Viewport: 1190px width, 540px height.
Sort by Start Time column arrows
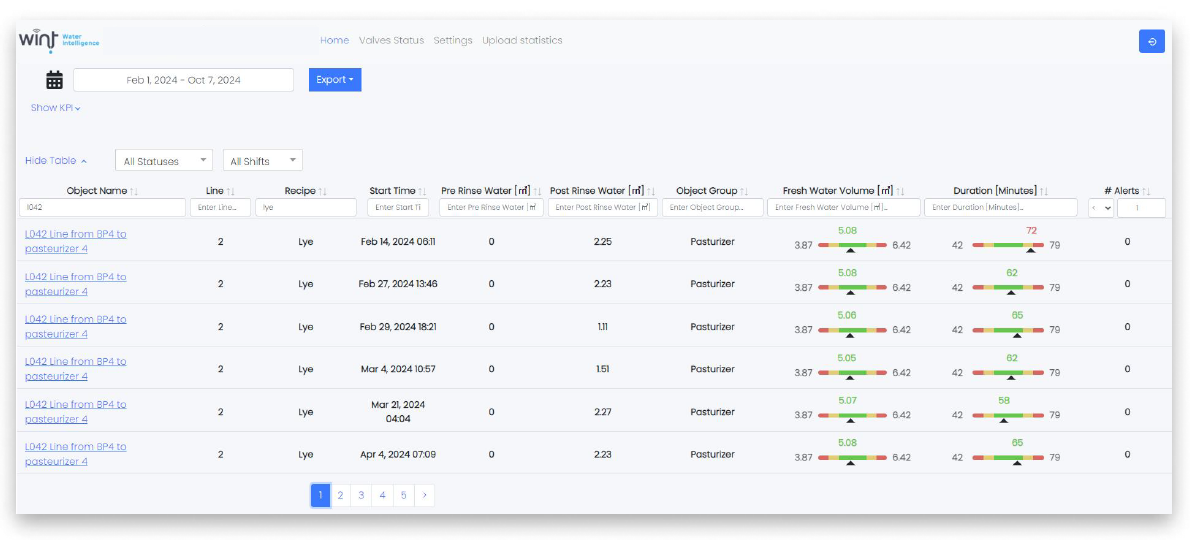(x=422, y=191)
